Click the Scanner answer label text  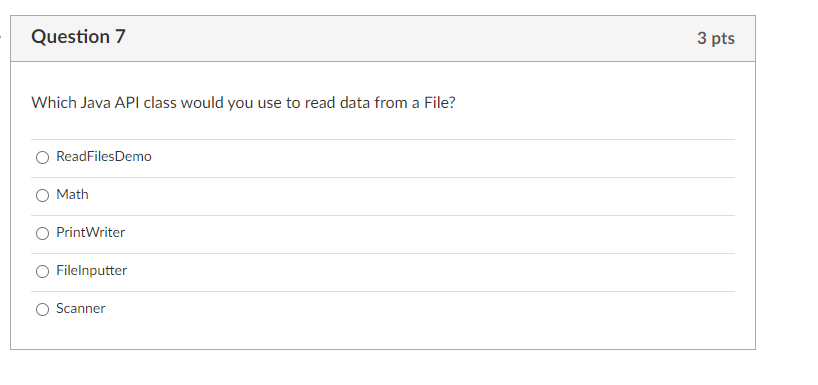81,309
